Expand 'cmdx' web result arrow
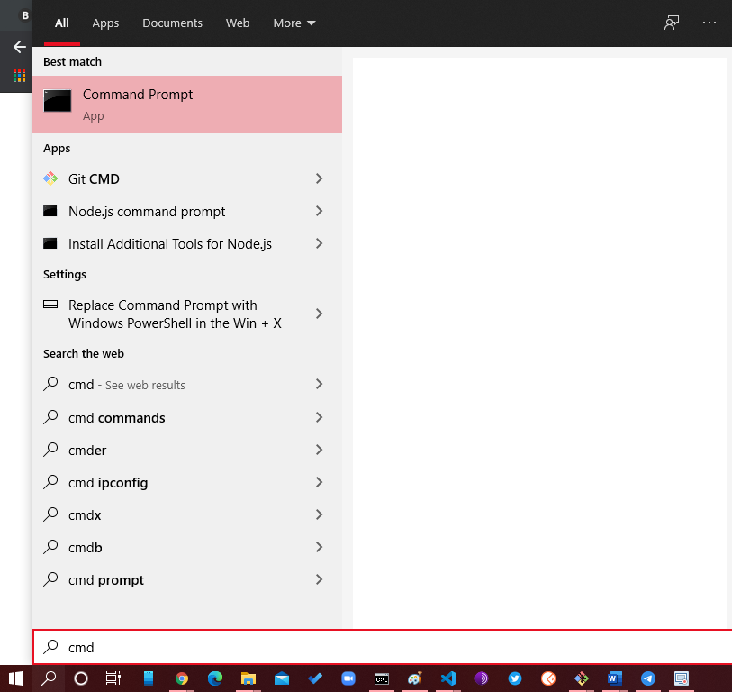732x692 pixels. coord(319,515)
